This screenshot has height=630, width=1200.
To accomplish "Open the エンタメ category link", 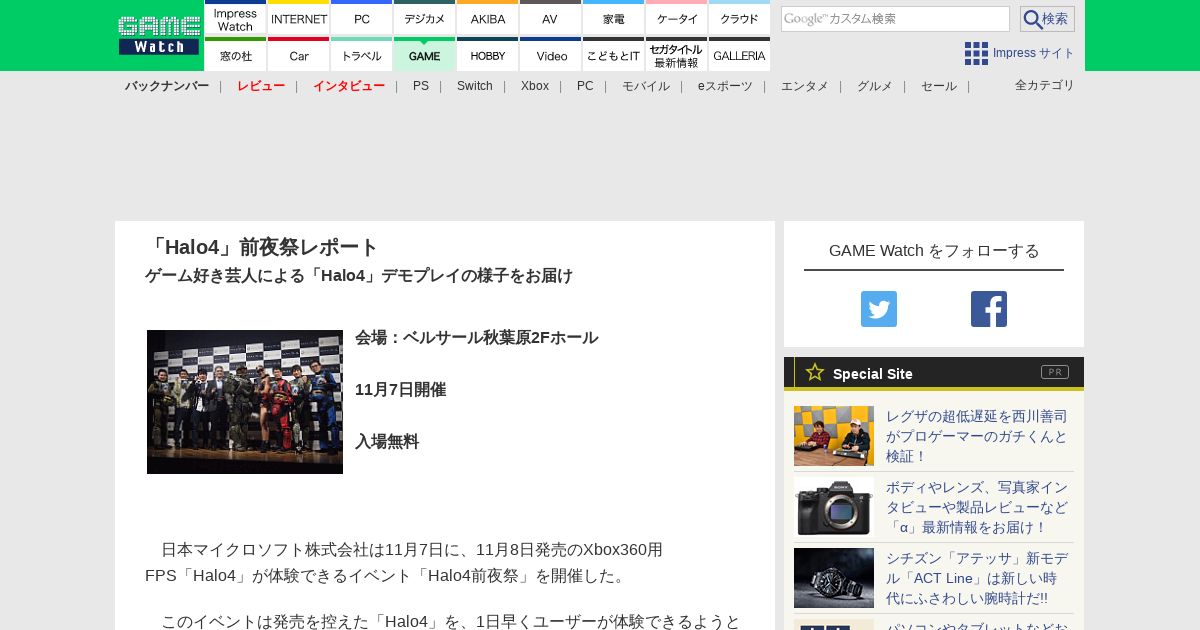I will coord(805,86).
